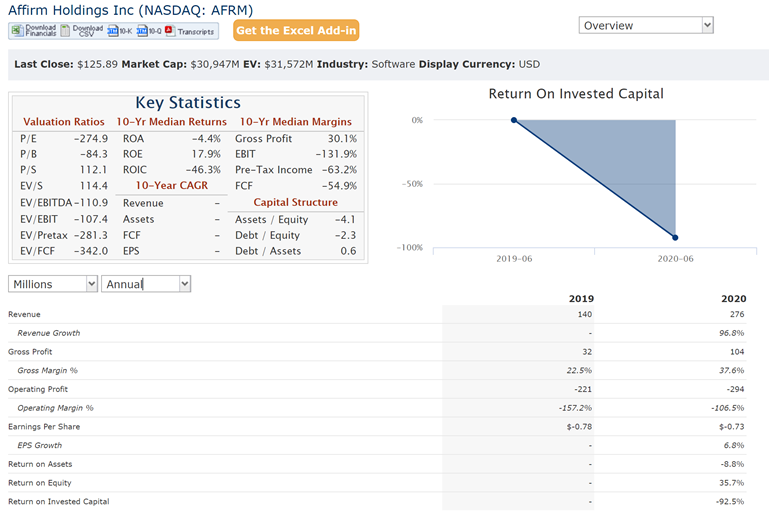Click the 10-Yr Median Margins header
This screenshot has width=769, height=511.
coord(296,122)
